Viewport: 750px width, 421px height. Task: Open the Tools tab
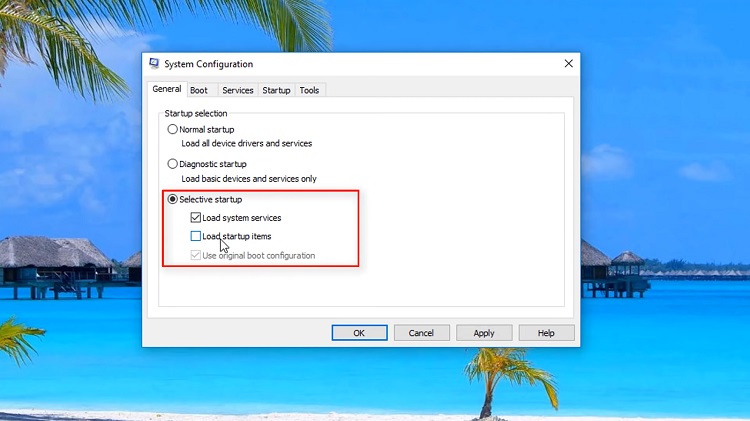tap(310, 90)
